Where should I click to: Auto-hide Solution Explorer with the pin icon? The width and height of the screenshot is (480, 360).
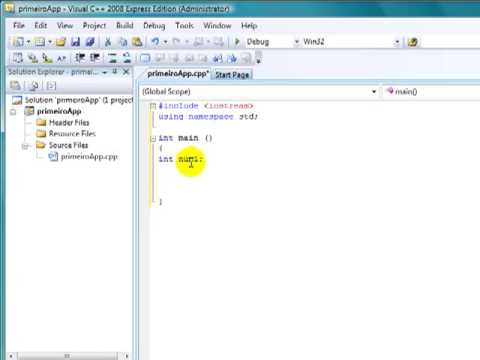point(115,72)
